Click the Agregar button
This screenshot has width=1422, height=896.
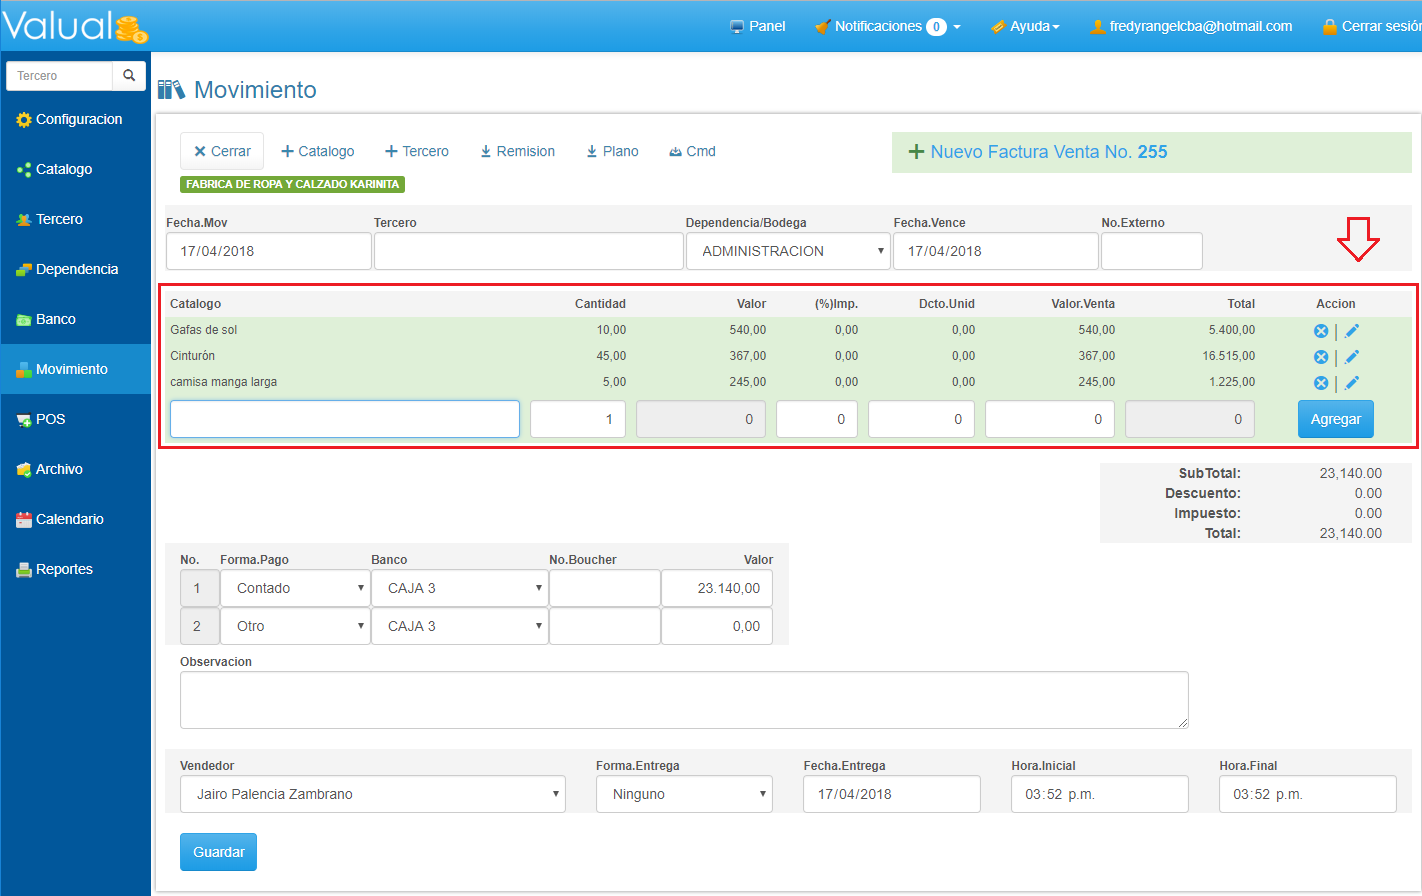(1335, 419)
